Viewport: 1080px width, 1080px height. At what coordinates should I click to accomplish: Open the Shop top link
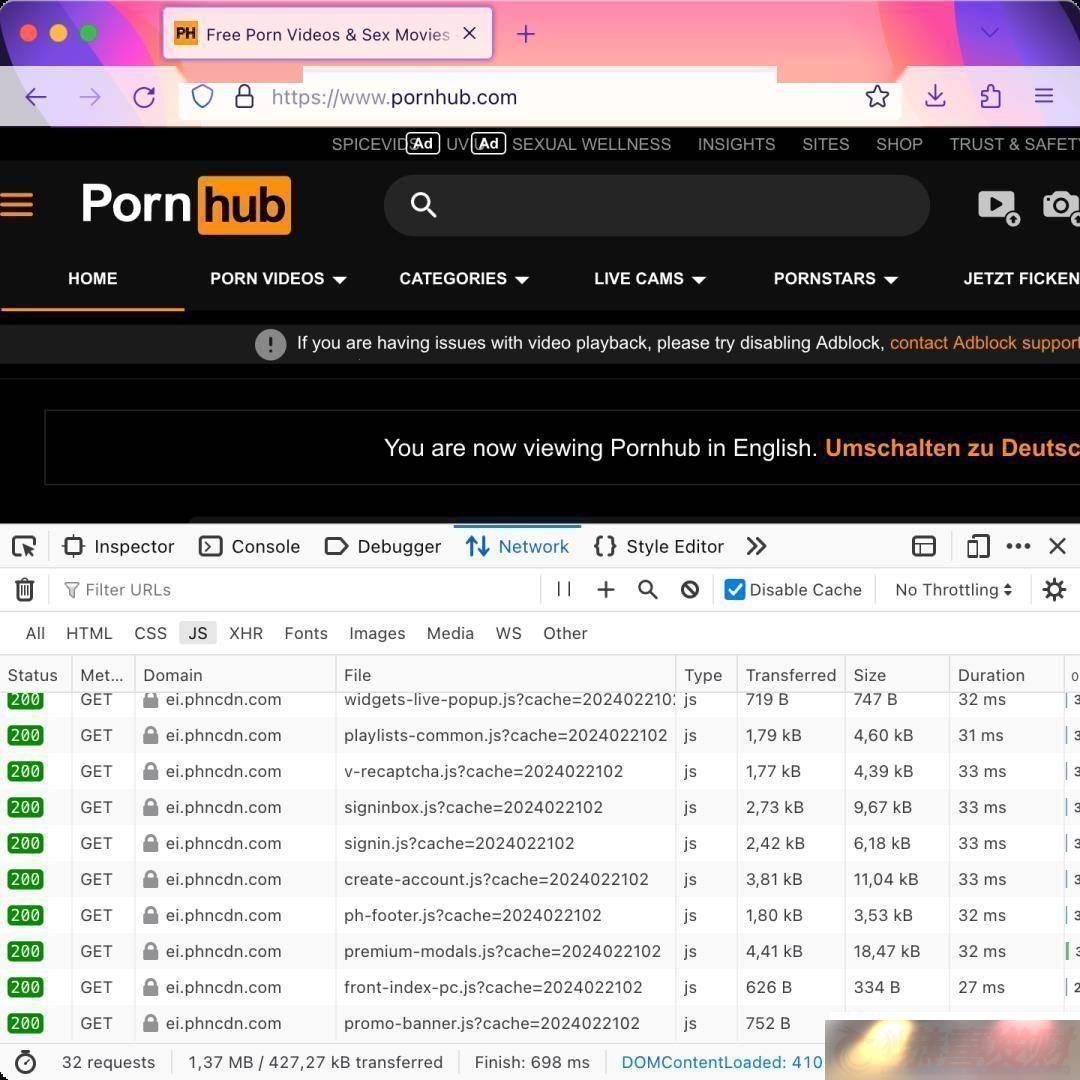pos(899,144)
